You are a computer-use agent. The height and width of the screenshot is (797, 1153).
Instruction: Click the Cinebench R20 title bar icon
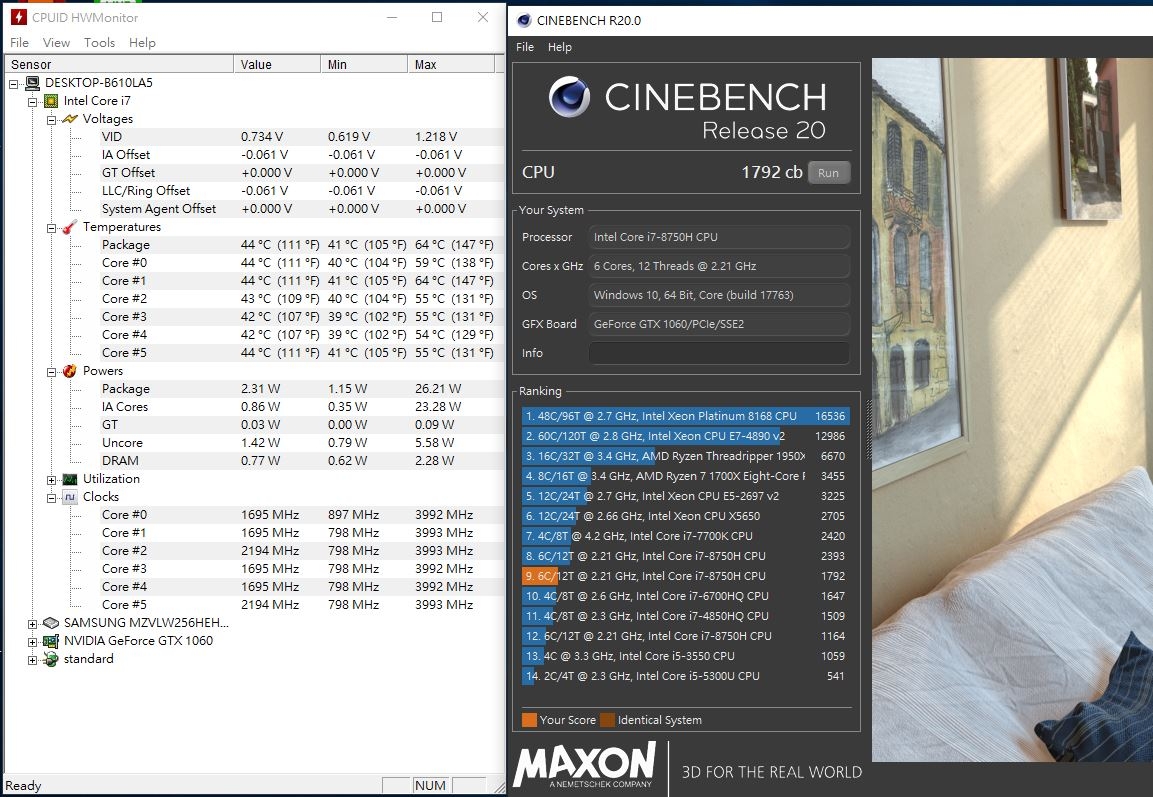click(524, 21)
